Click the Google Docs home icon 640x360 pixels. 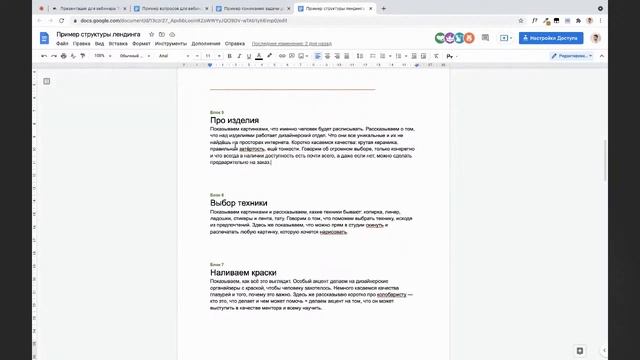pos(44,38)
